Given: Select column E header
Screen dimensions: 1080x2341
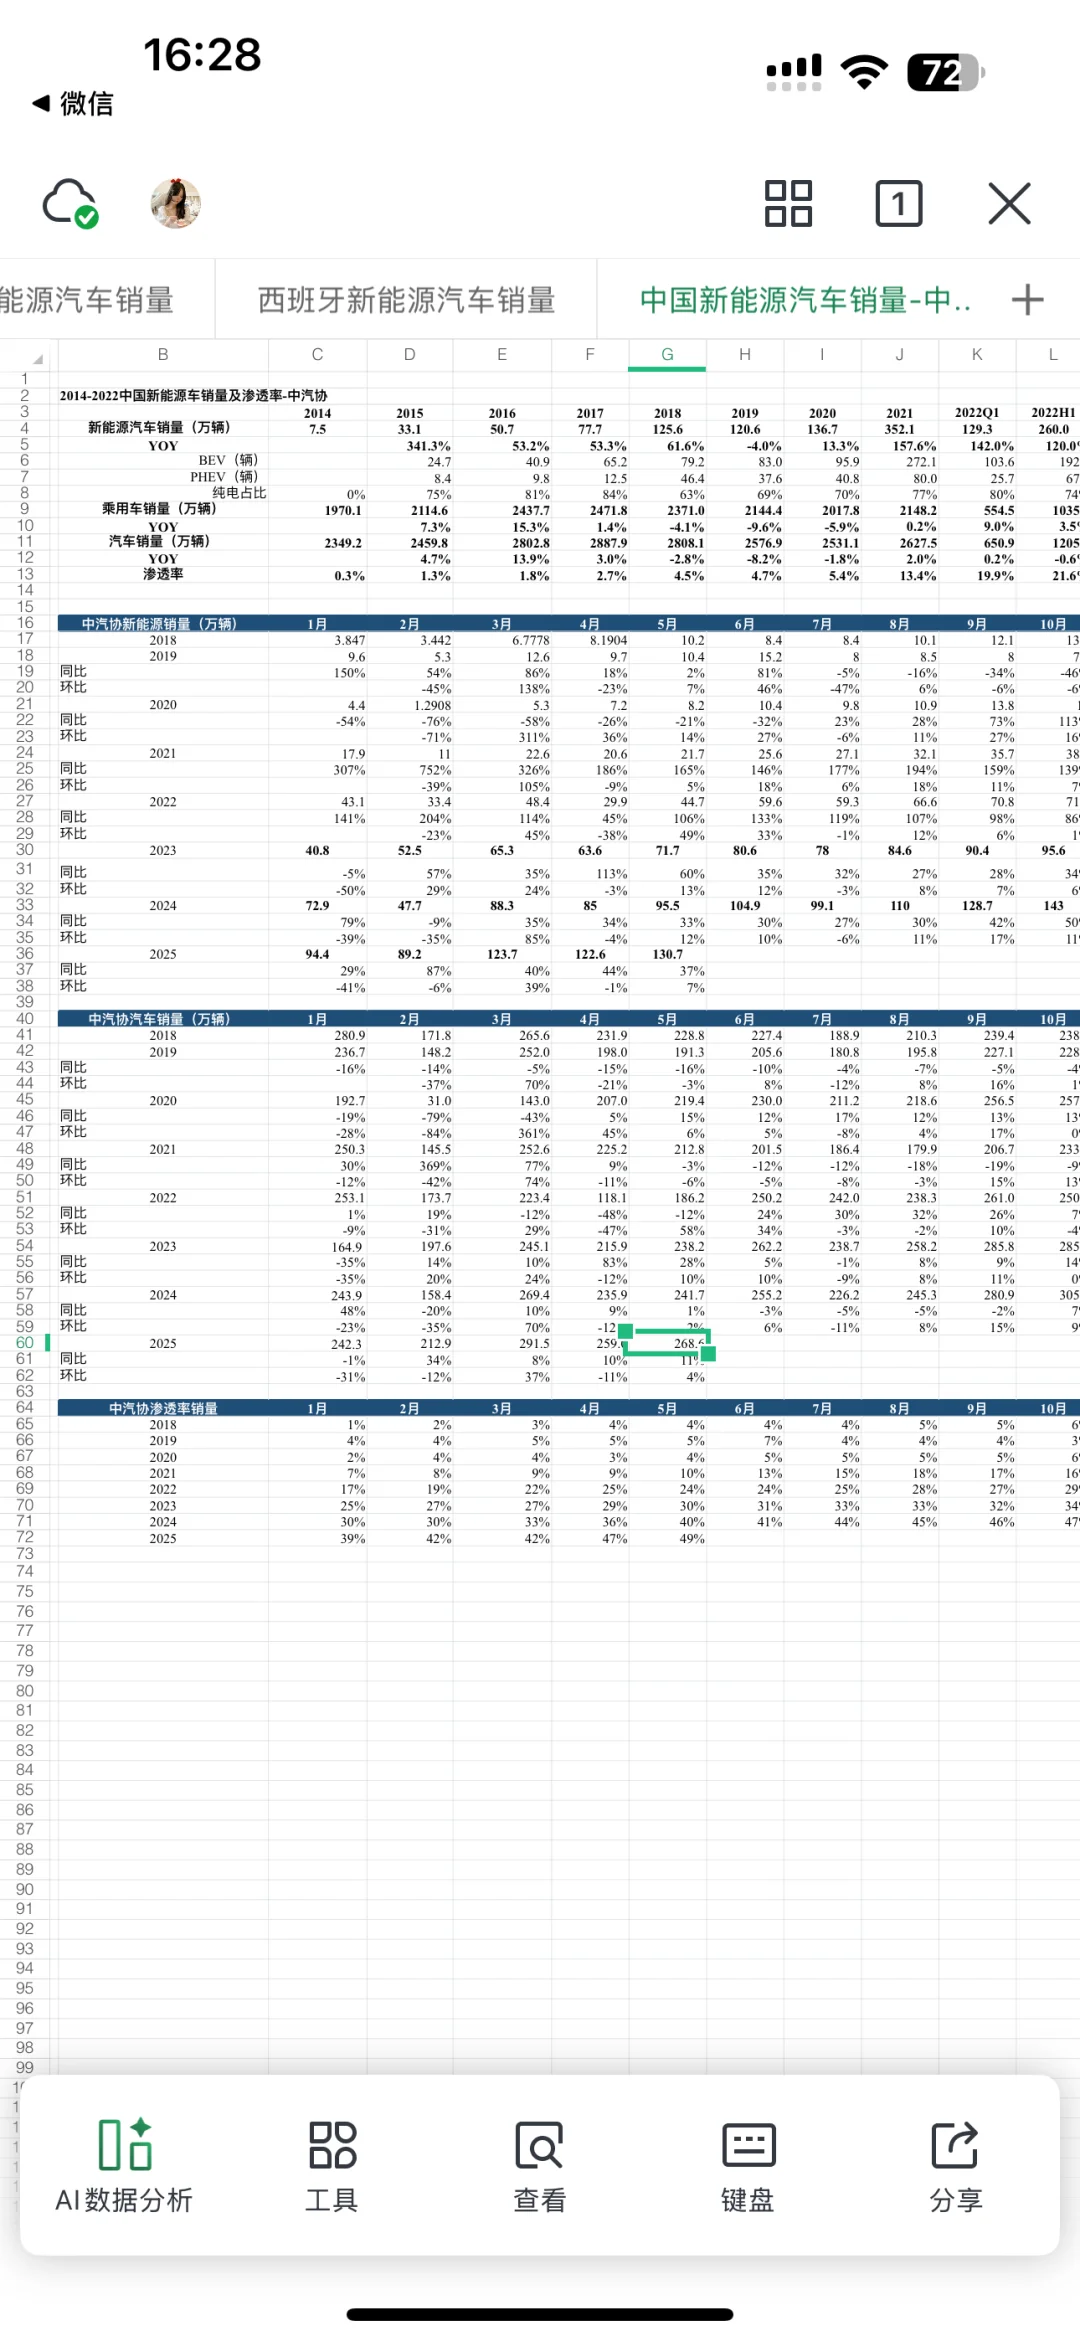Looking at the screenshot, I should point(502,354).
